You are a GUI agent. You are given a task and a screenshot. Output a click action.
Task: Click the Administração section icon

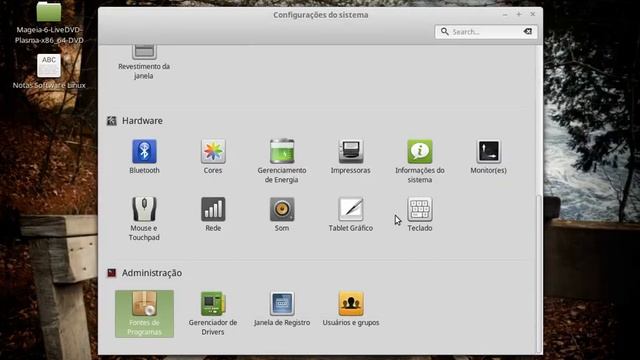pos(111,273)
